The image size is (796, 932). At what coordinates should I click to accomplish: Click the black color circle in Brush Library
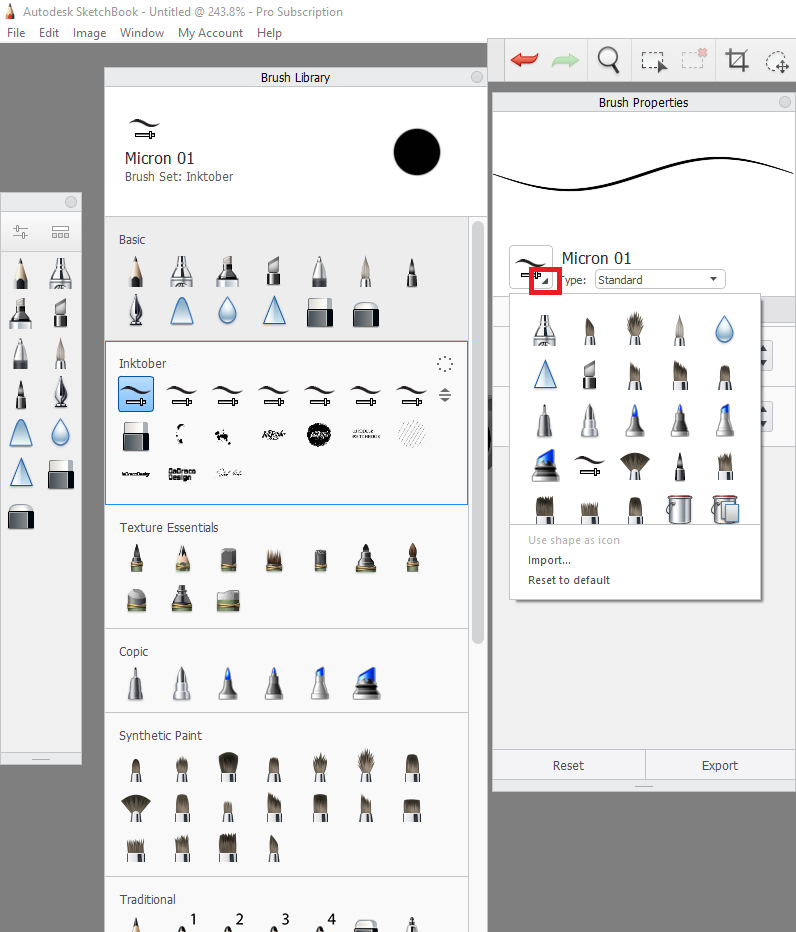(x=417, y=152)
